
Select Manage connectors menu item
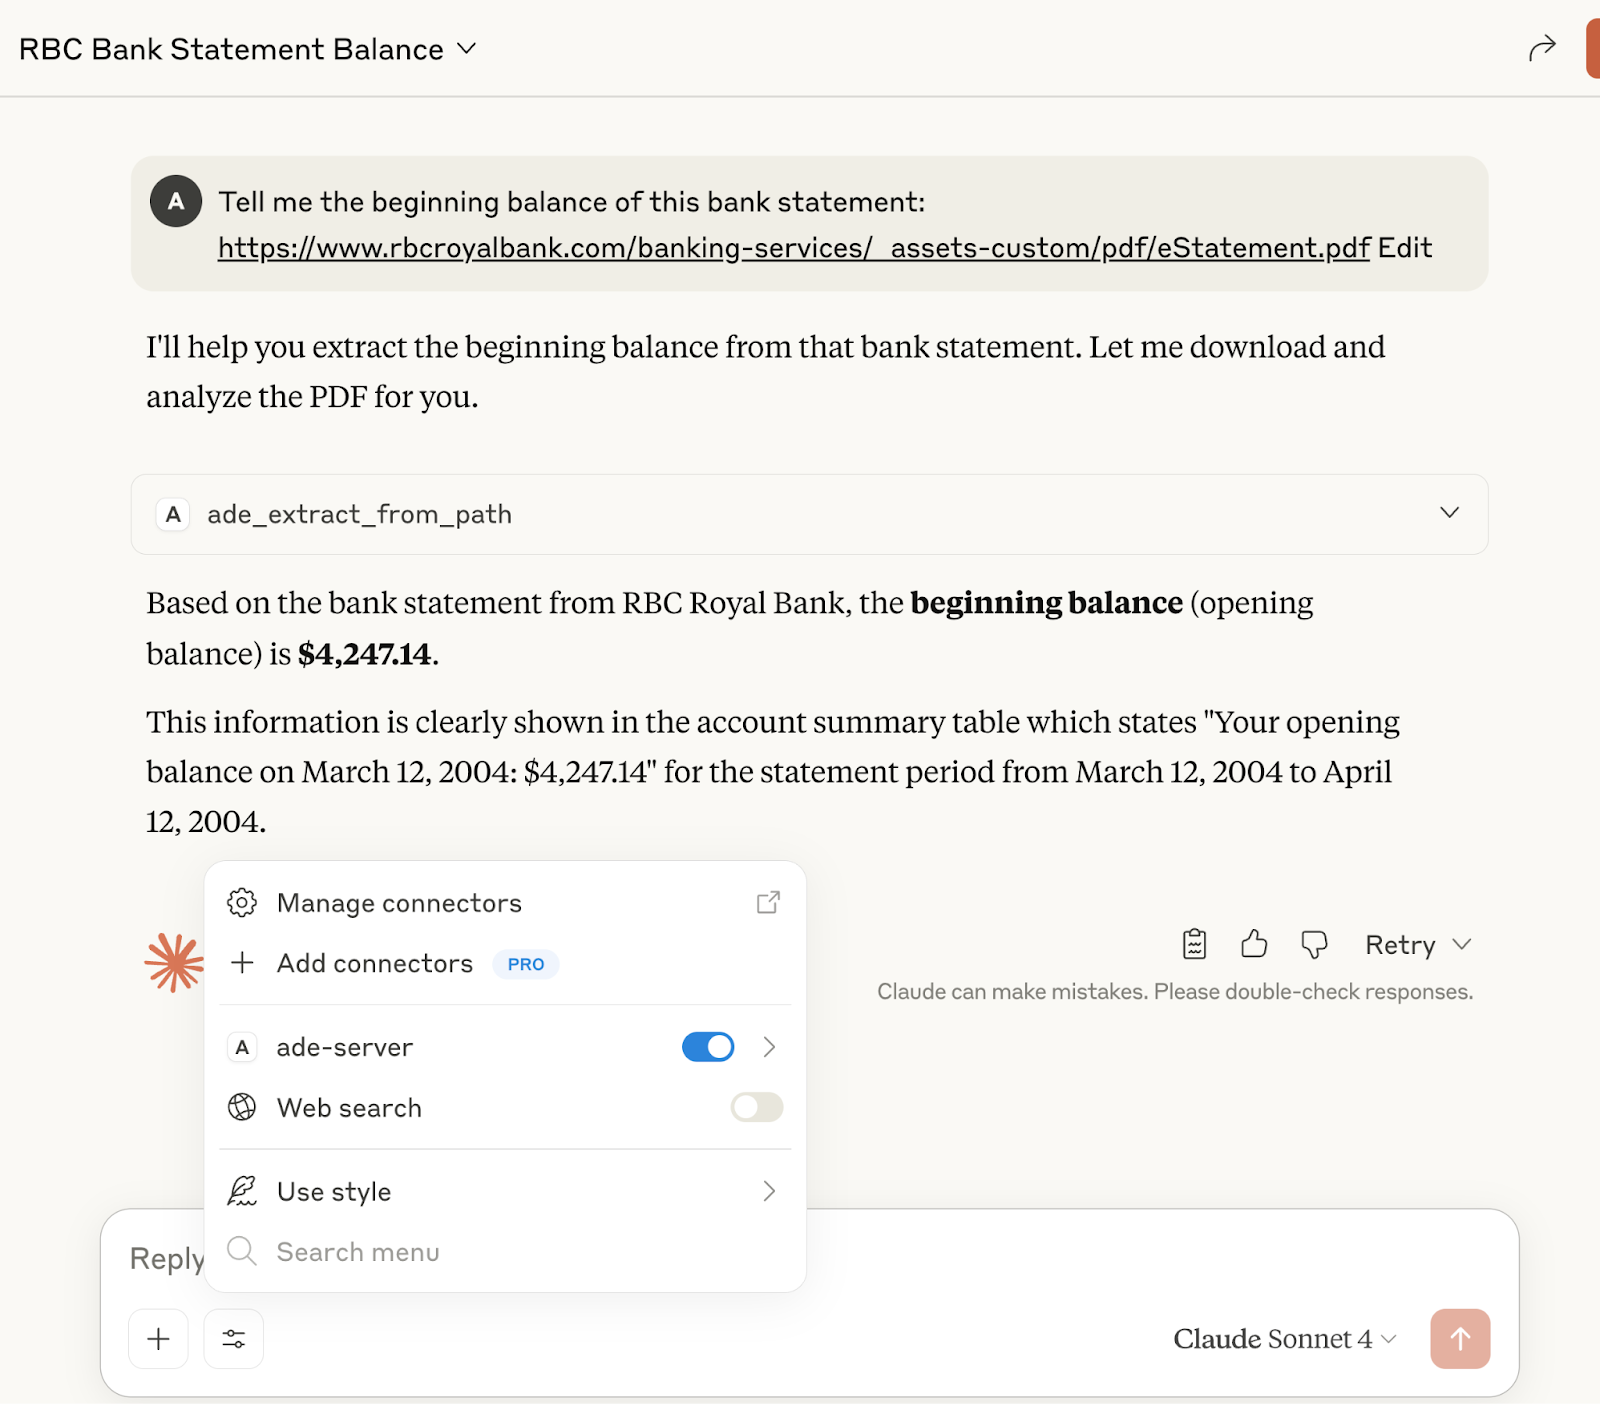[x=399, y=903]
